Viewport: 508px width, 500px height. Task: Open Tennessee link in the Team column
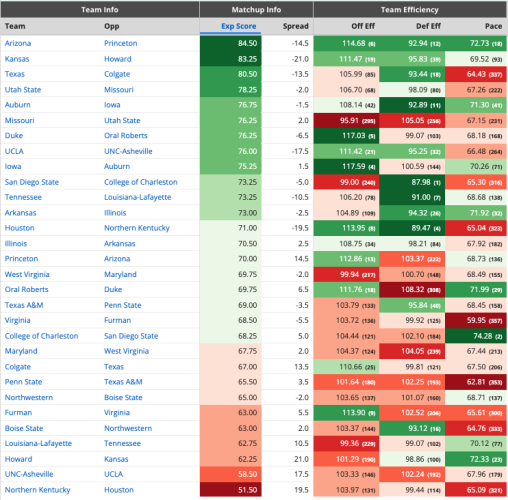coord(23,197)
